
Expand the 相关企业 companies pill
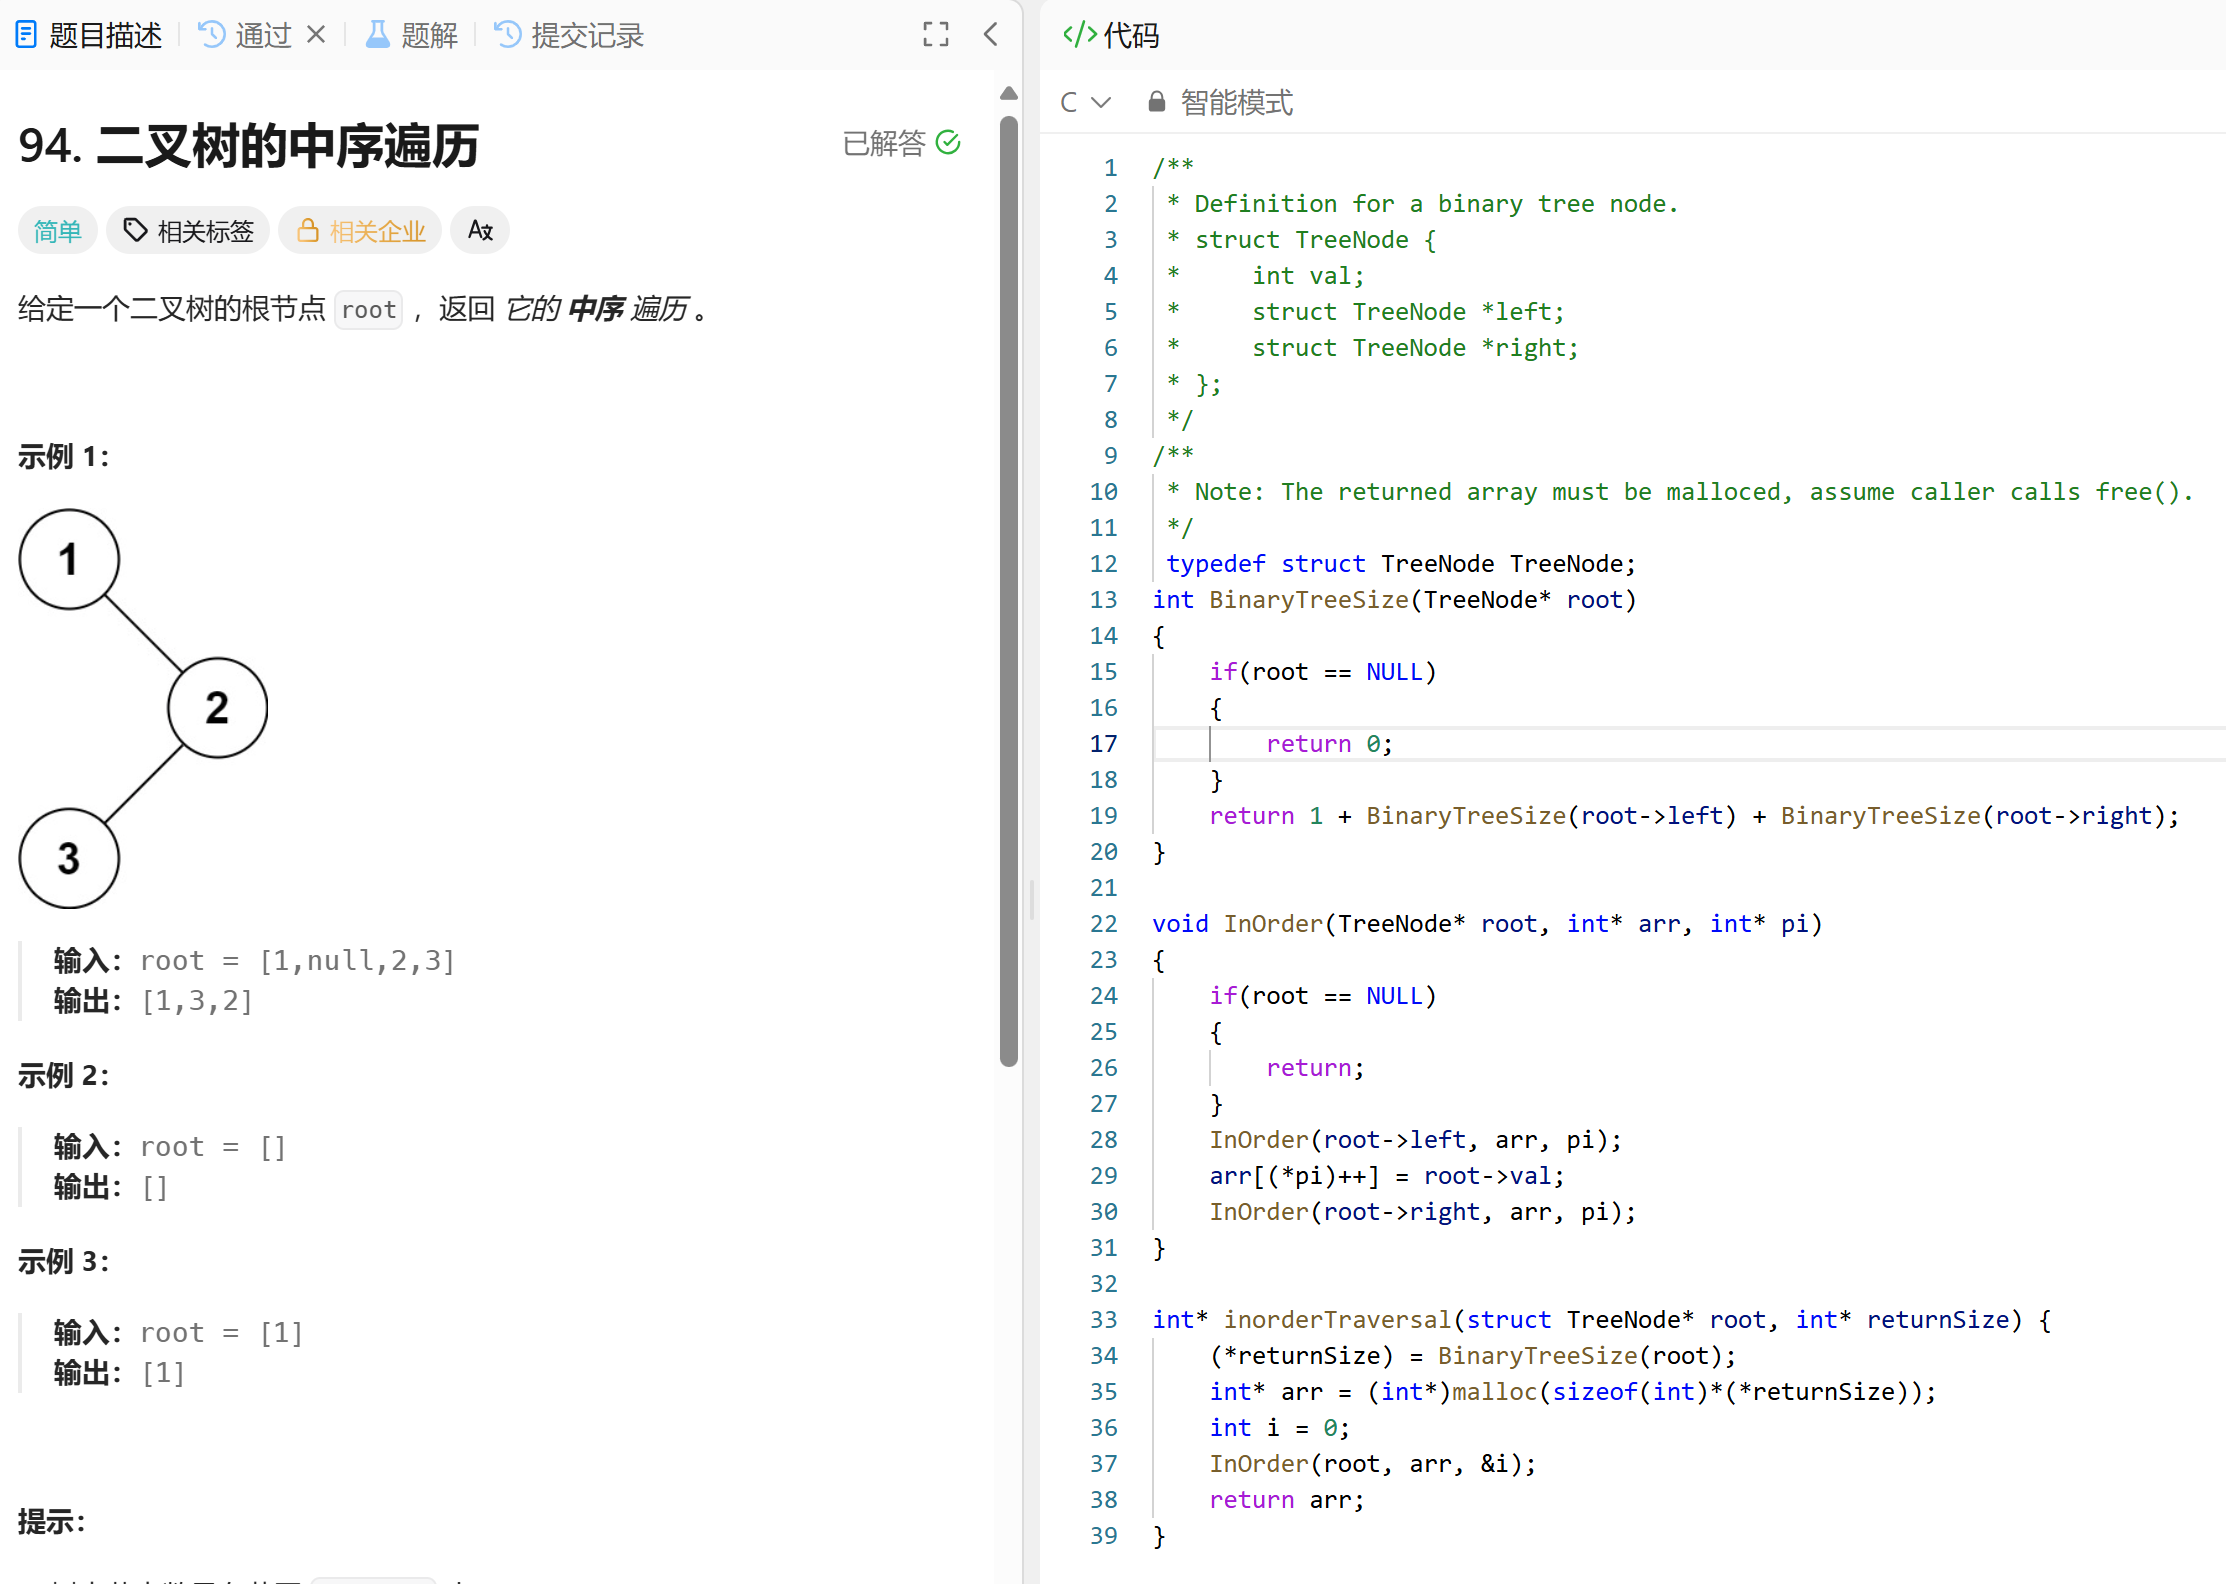tap(360, 231)
